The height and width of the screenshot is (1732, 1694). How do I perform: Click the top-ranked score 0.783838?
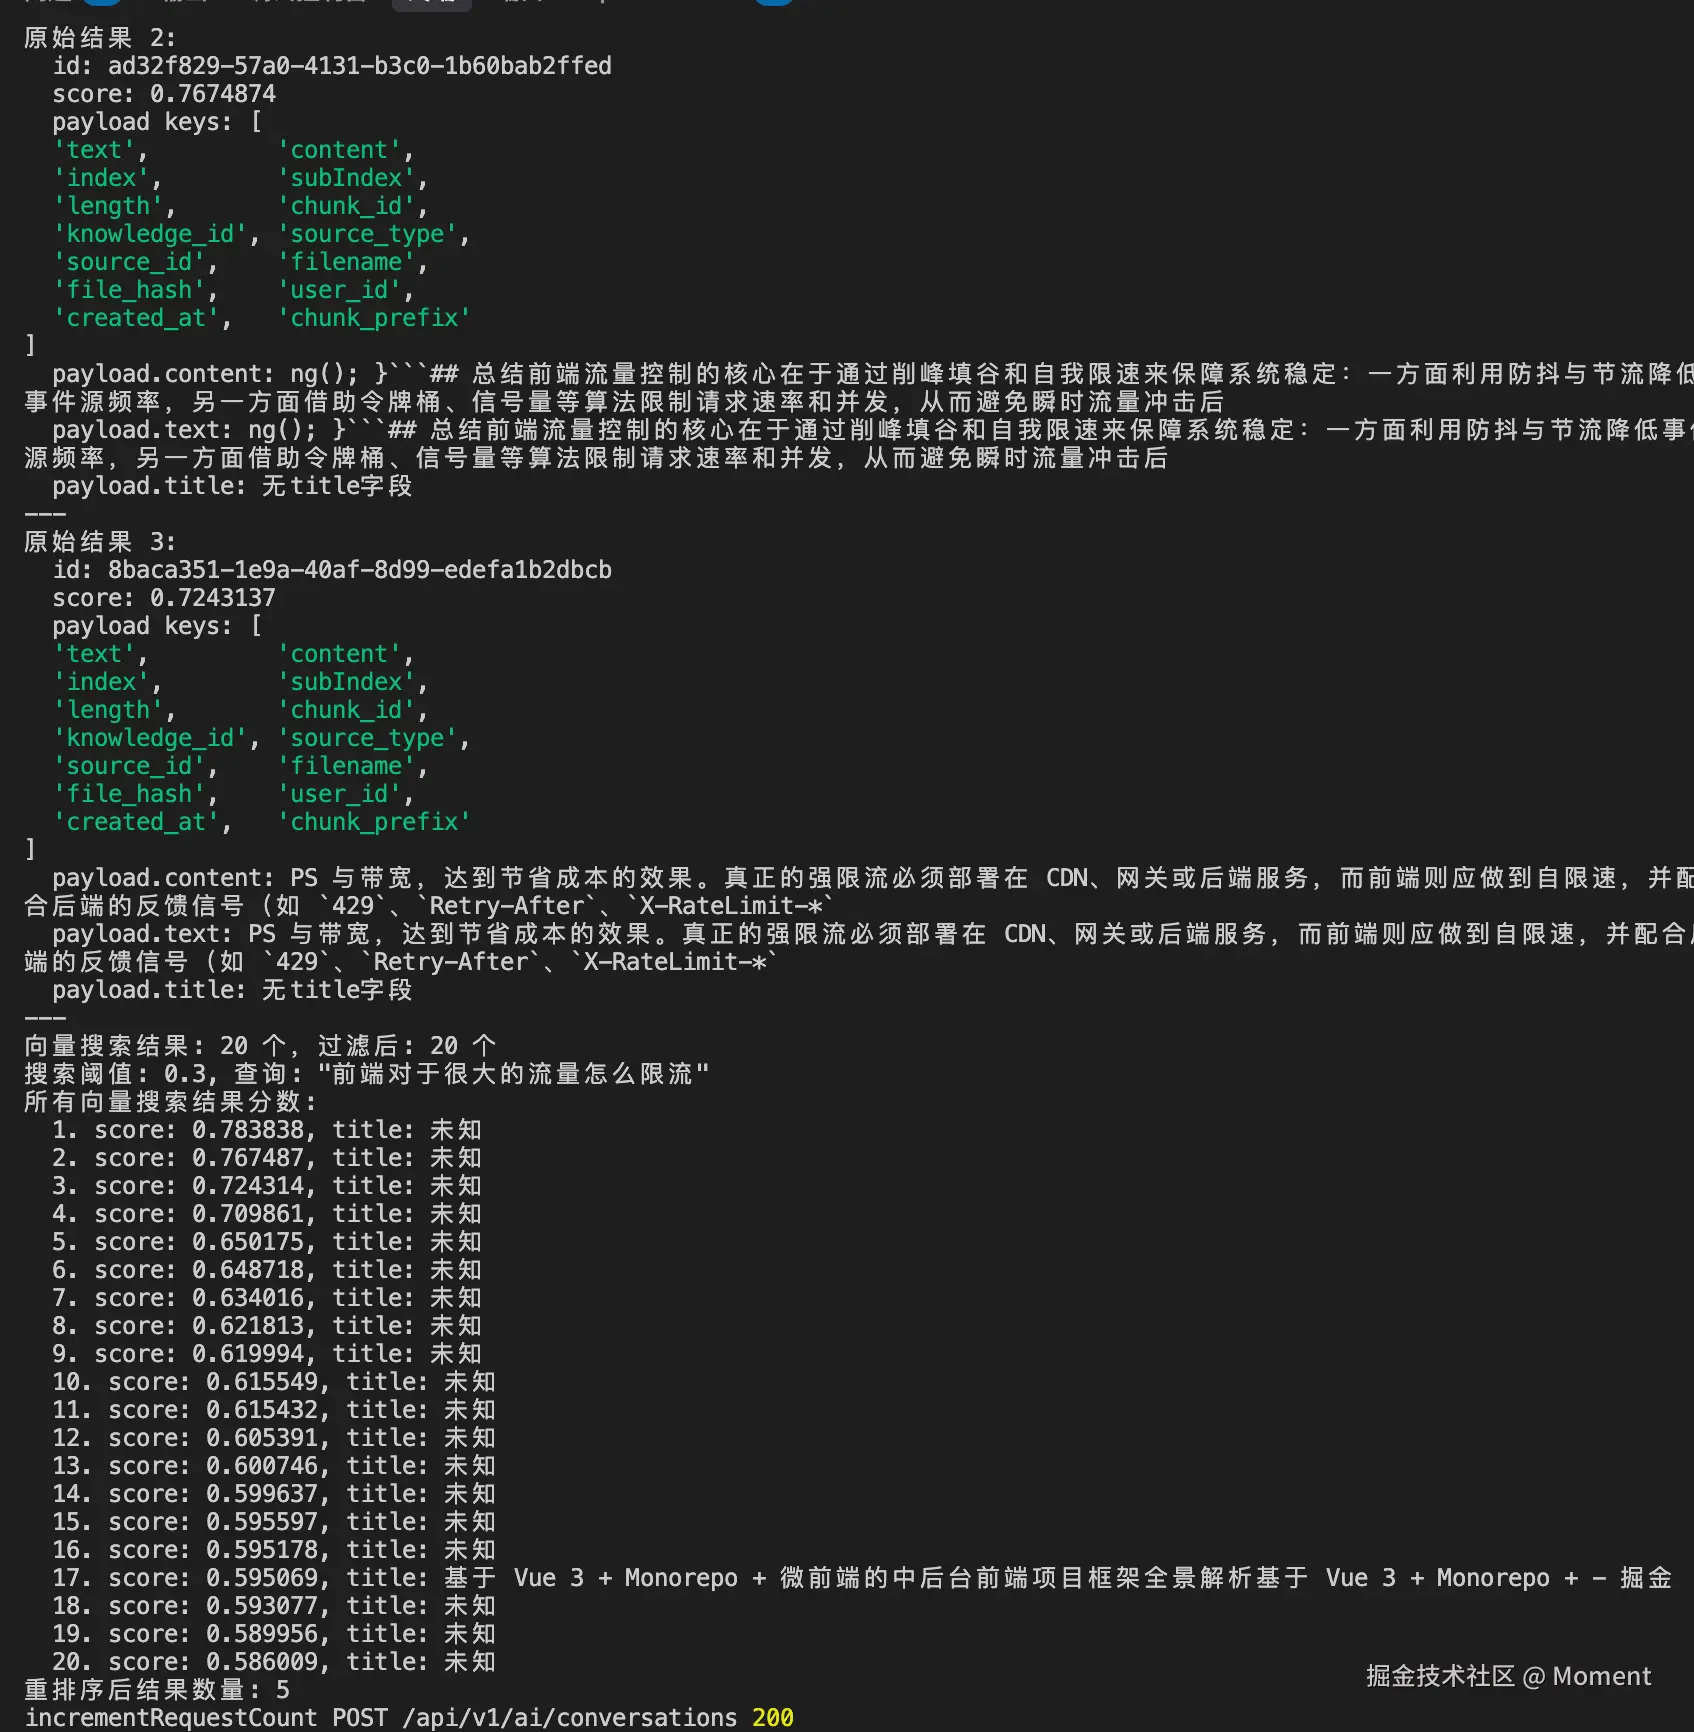253,1130
